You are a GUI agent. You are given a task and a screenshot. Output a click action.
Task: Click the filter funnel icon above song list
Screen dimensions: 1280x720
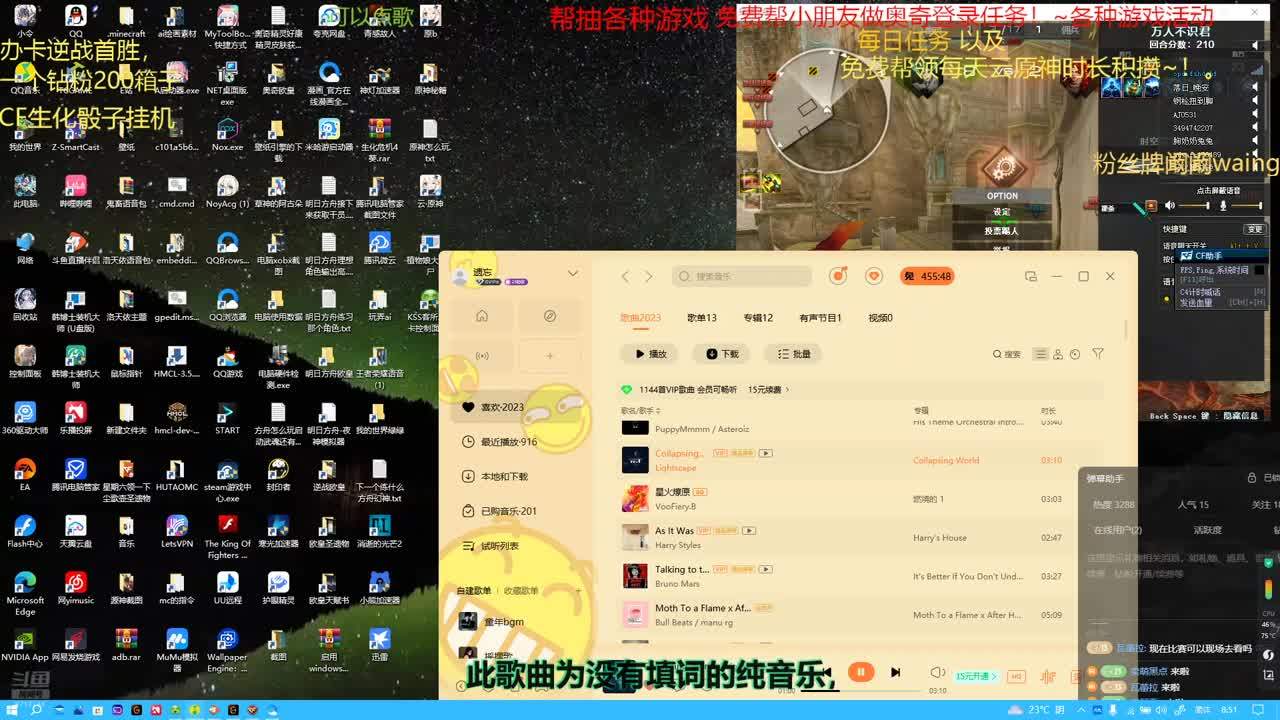tap(1098, 354)
